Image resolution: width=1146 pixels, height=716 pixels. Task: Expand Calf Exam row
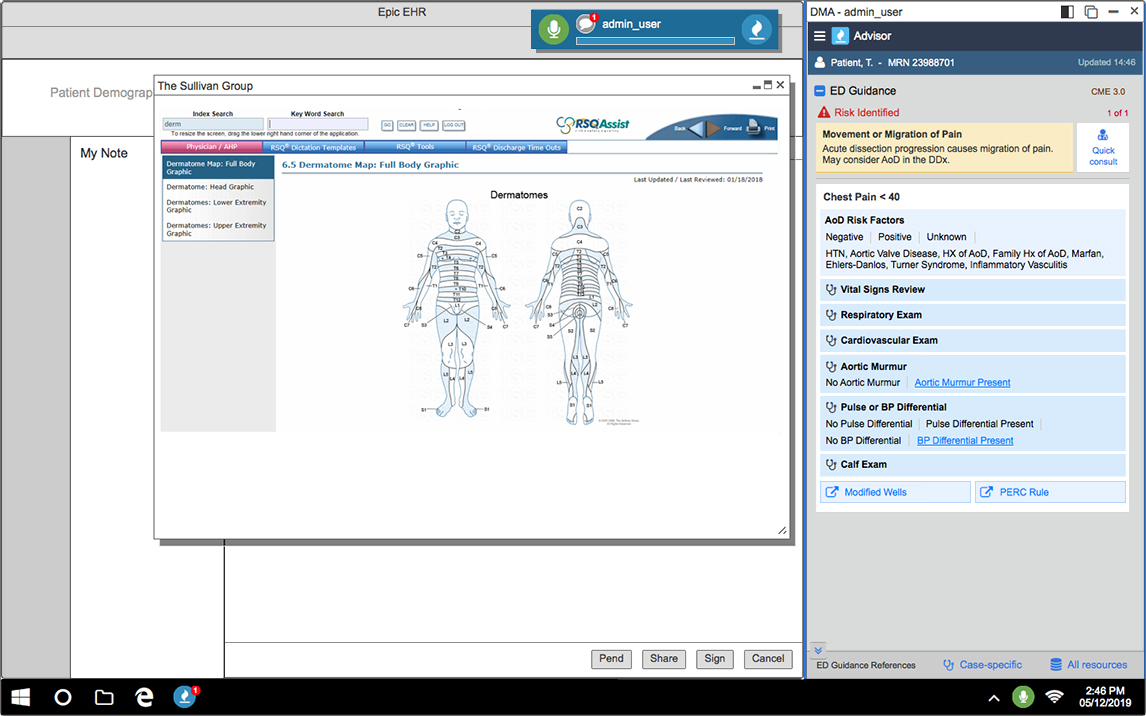point(973,465)
